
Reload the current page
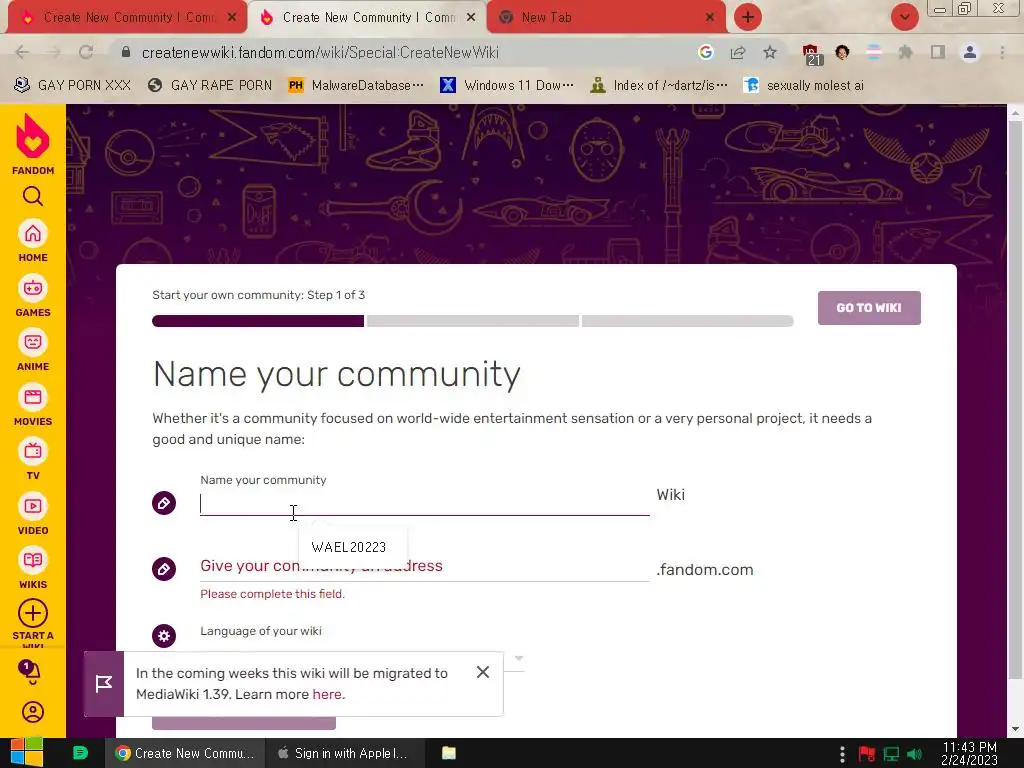pos(86,52)
